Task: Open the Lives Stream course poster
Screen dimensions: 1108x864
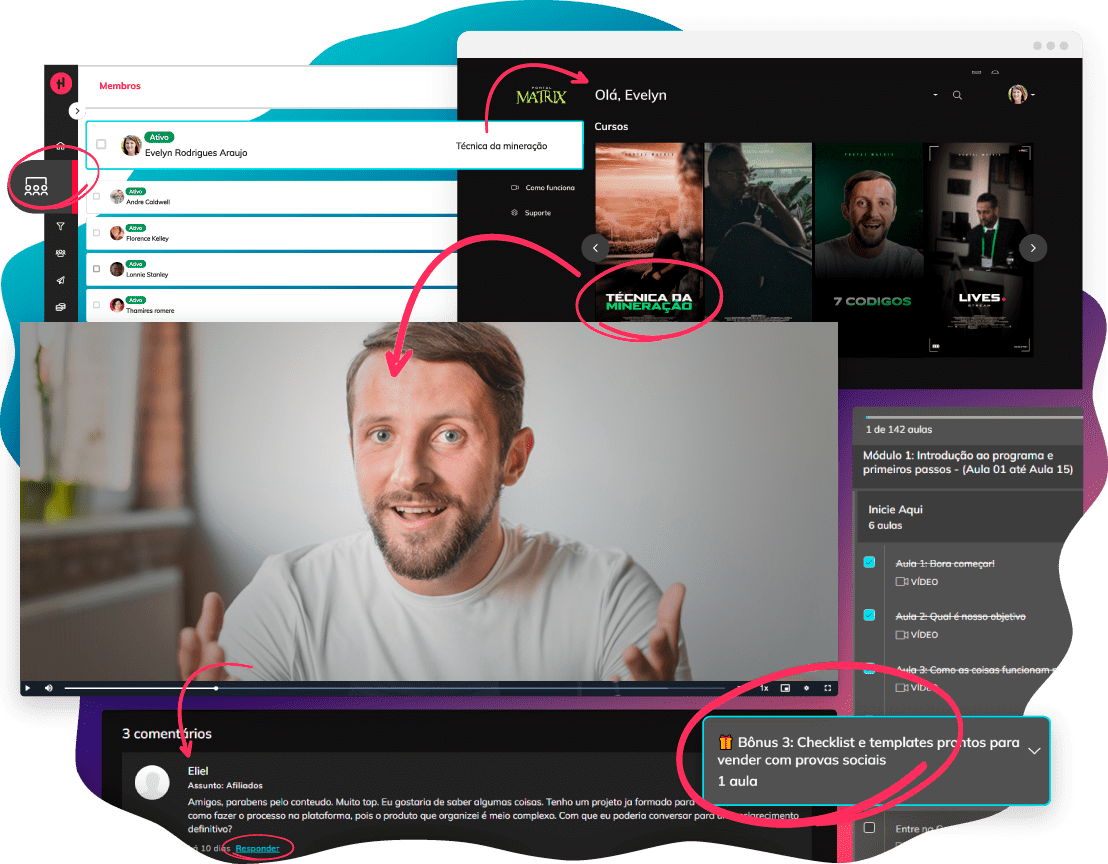Action: 979,247
